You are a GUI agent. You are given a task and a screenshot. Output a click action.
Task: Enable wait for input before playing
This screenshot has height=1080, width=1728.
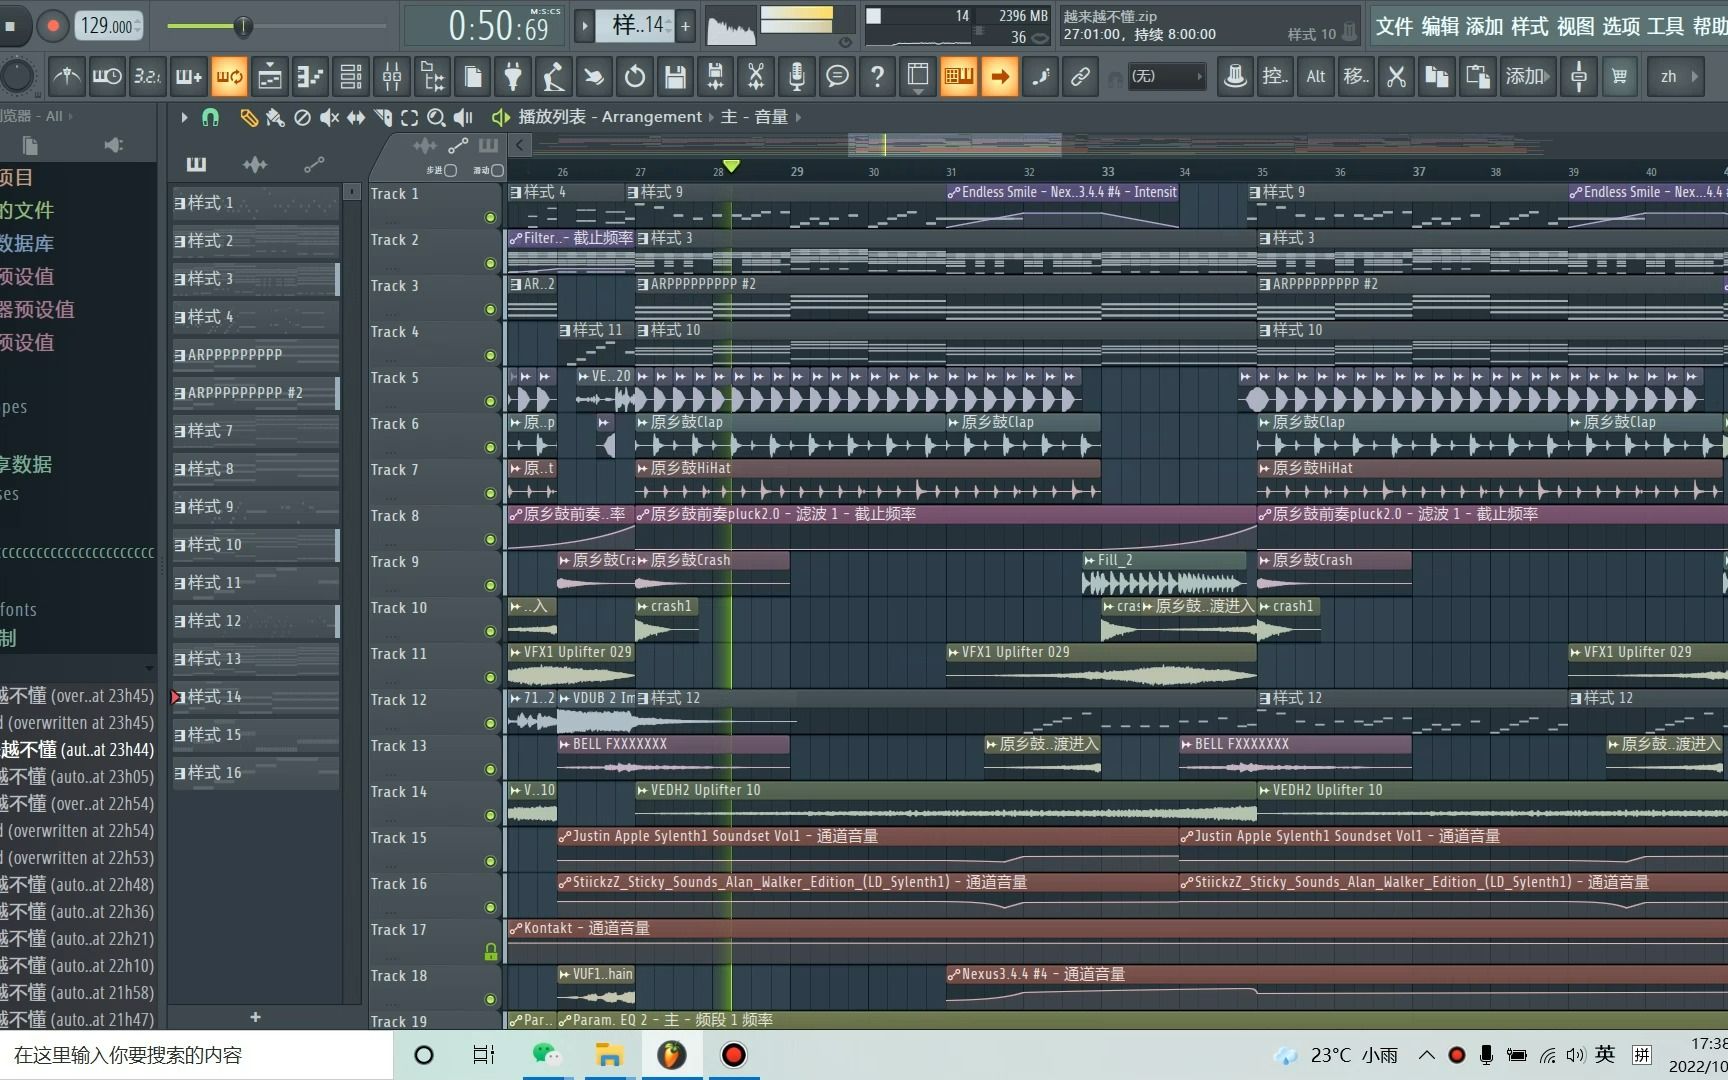tap(107, 76)
